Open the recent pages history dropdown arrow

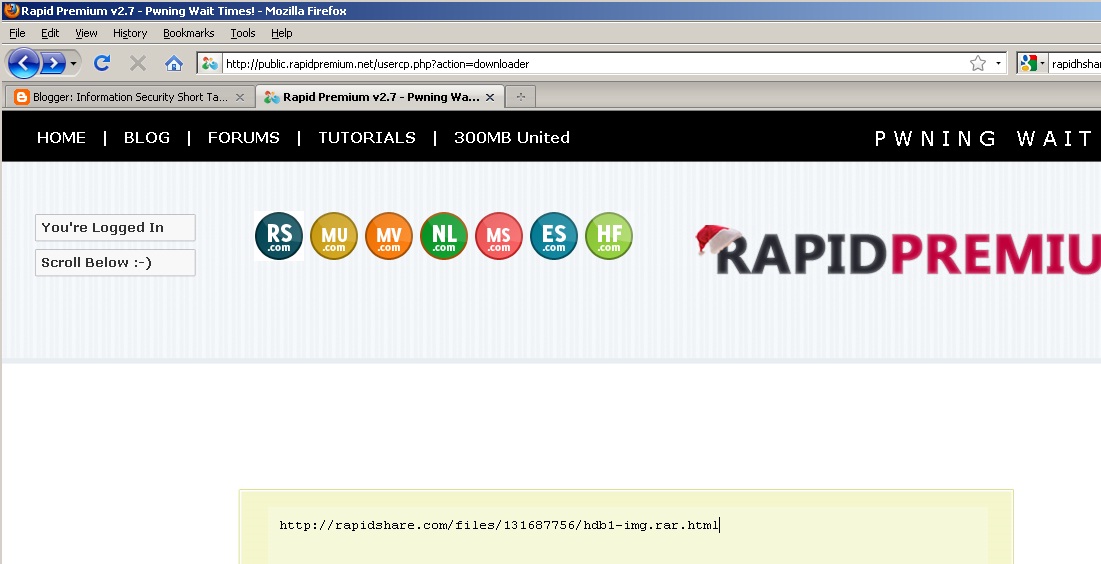tap(73, 64)
